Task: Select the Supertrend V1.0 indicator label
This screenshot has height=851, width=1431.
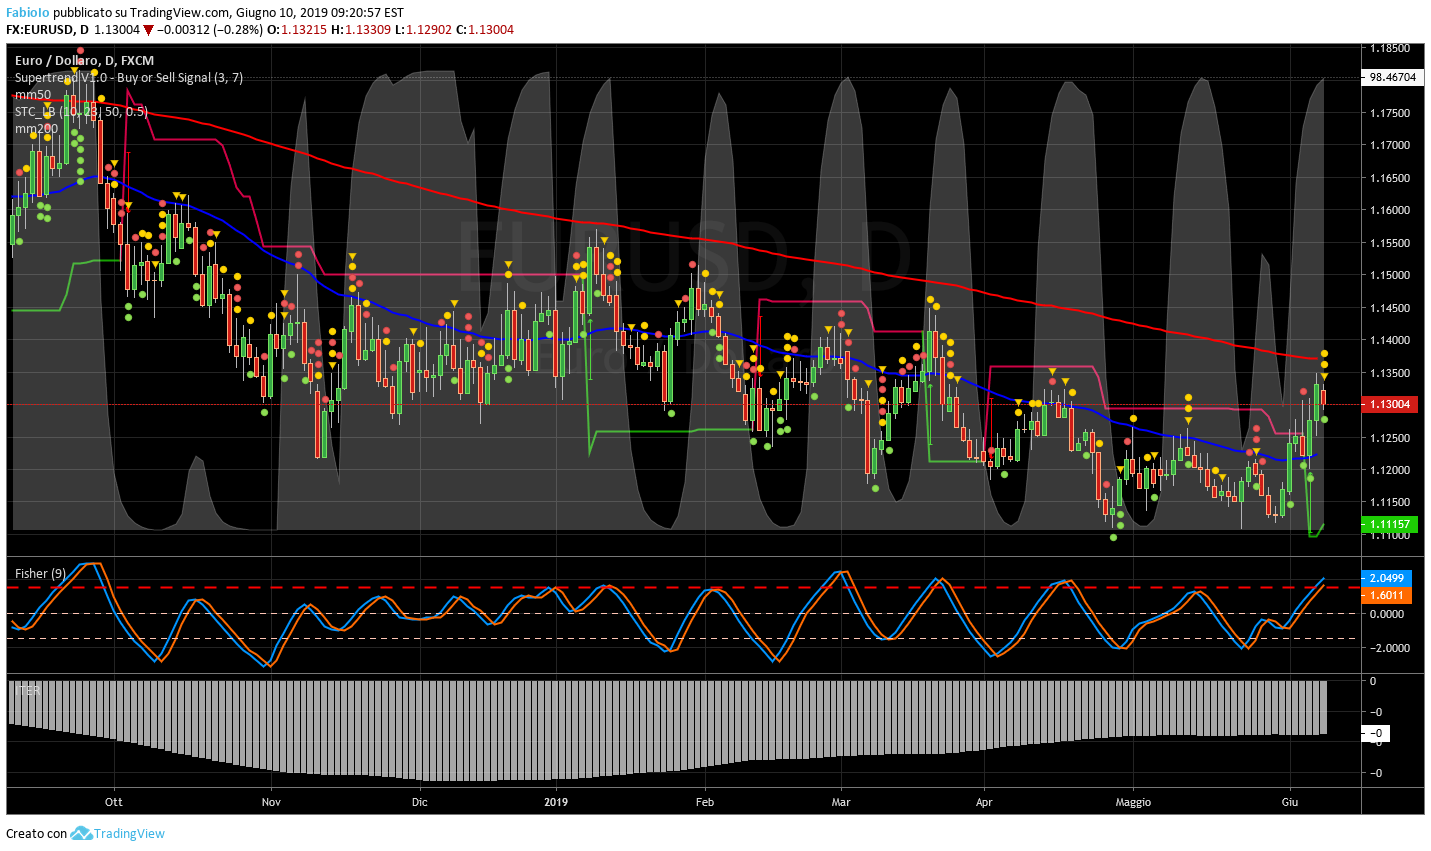Action: tap(128, 78)
